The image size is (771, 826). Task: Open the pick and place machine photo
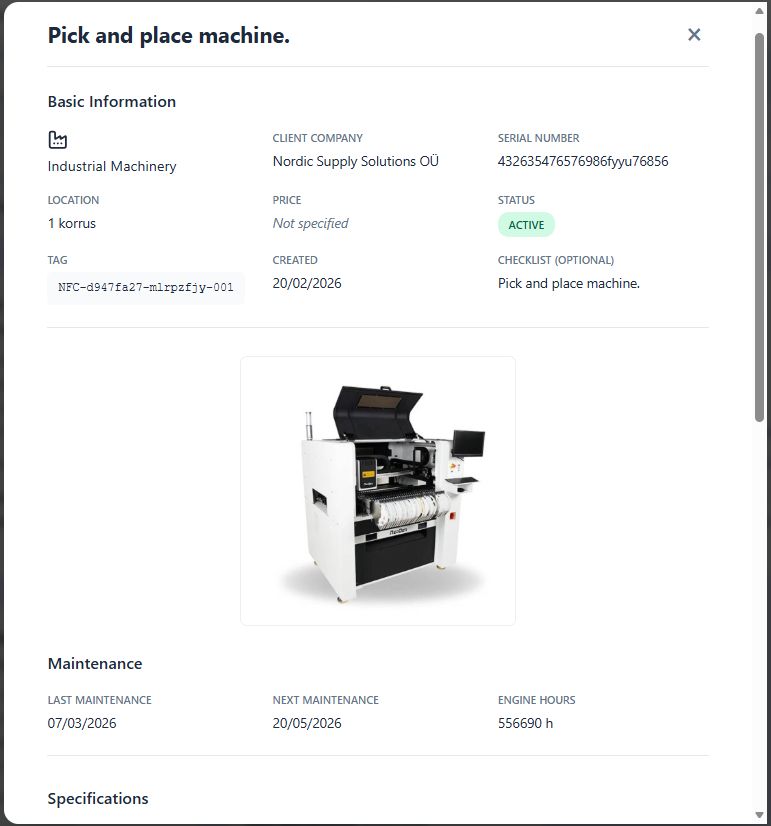(x=378, y=491)
